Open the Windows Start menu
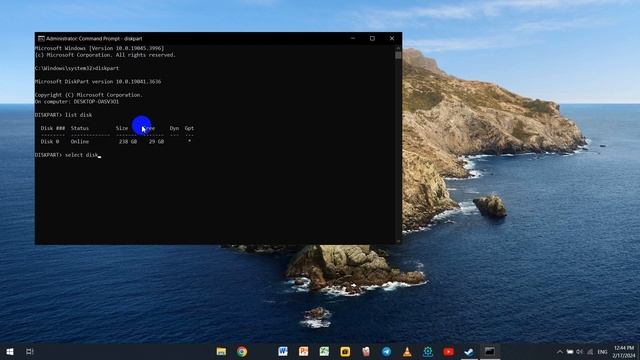The image size is (640, 360). click(x=10, y=351)
